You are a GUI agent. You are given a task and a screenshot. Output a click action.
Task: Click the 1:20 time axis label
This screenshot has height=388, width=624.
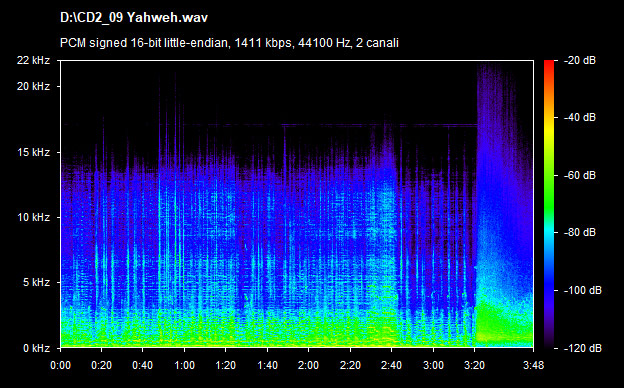coord(226,365)
